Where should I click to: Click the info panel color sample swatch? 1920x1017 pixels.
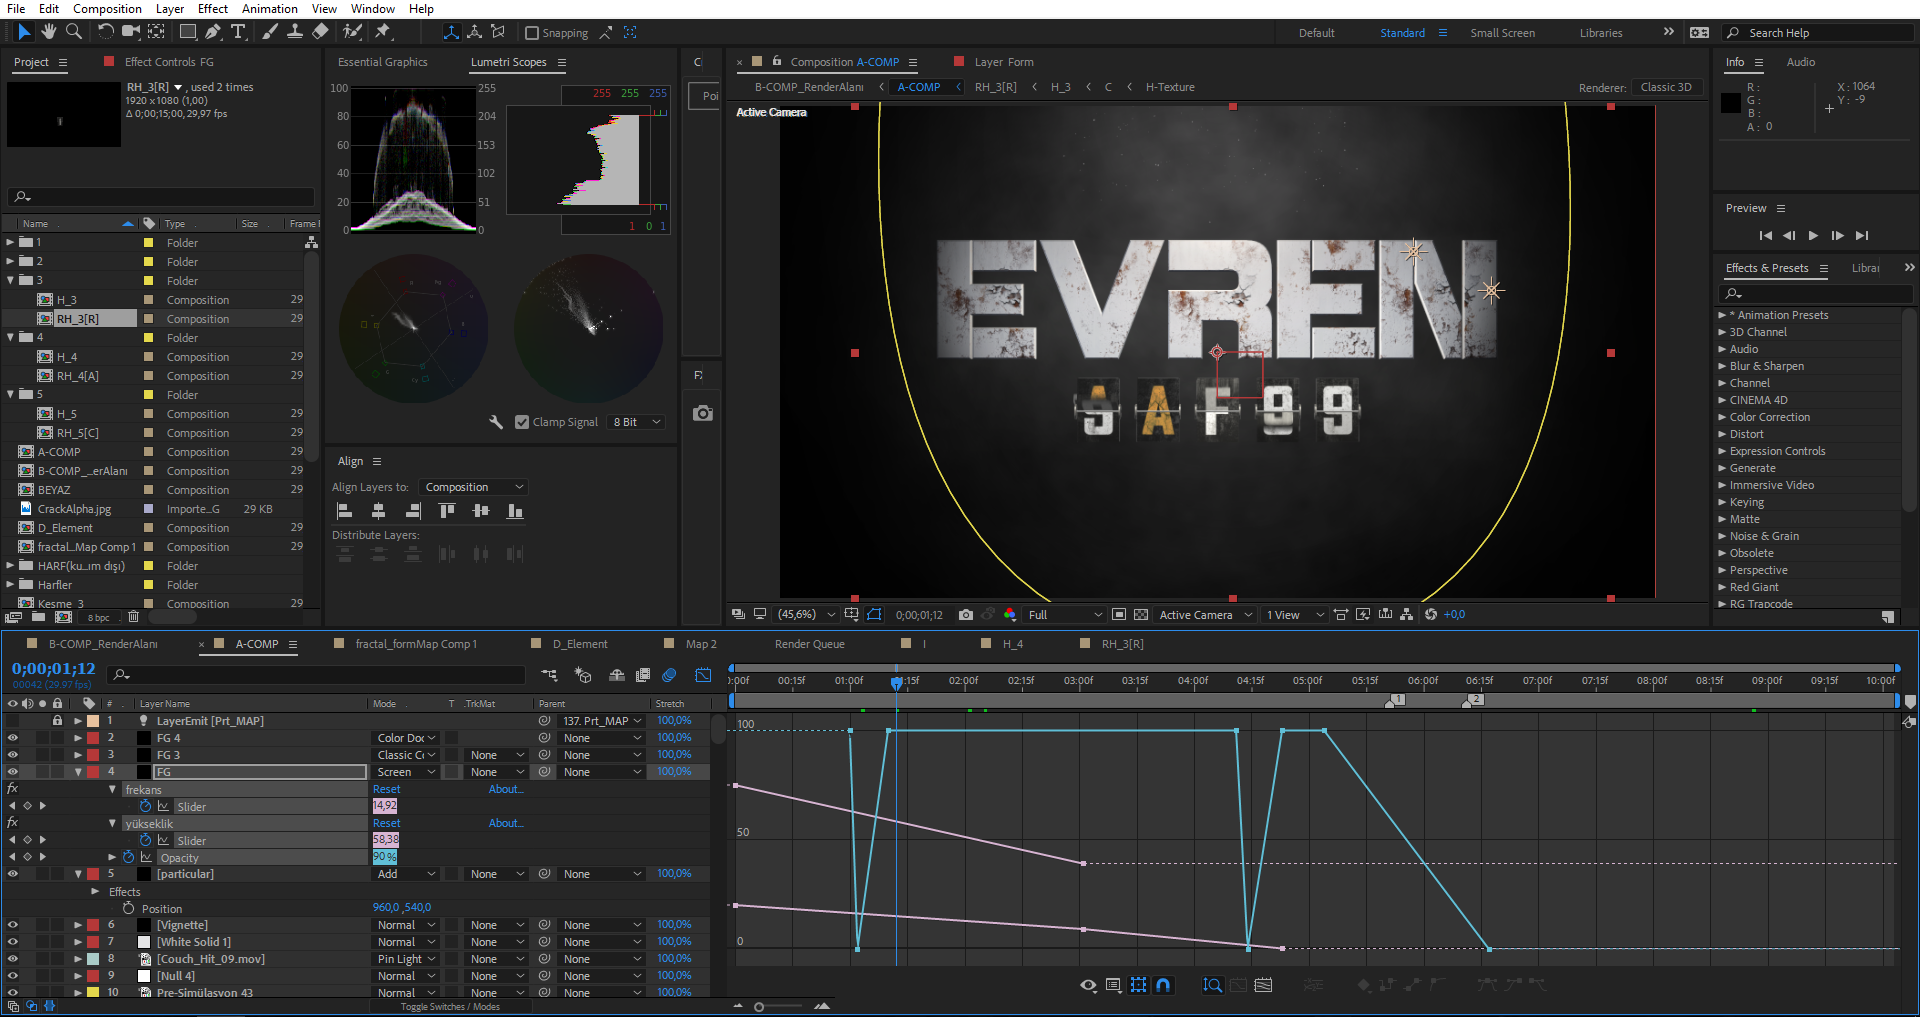click(1731, 103)
